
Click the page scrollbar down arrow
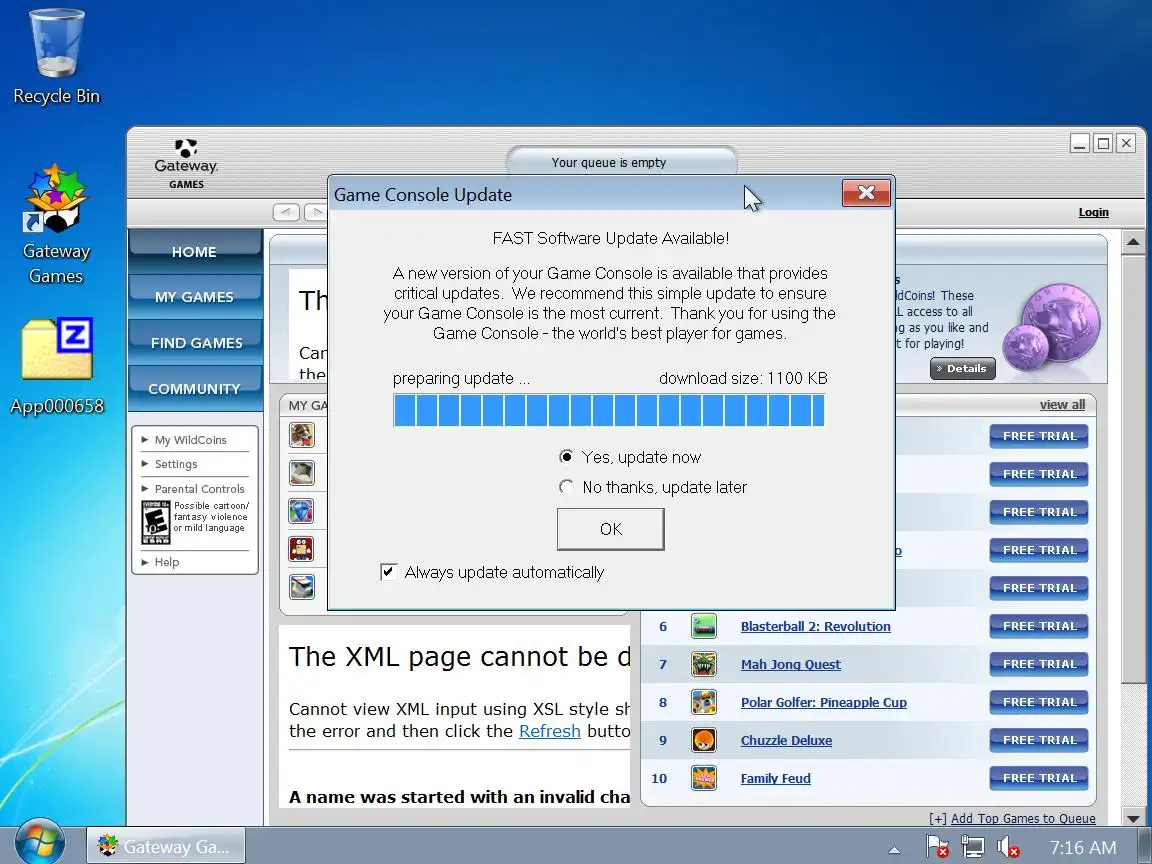(x=1134, y=817)
